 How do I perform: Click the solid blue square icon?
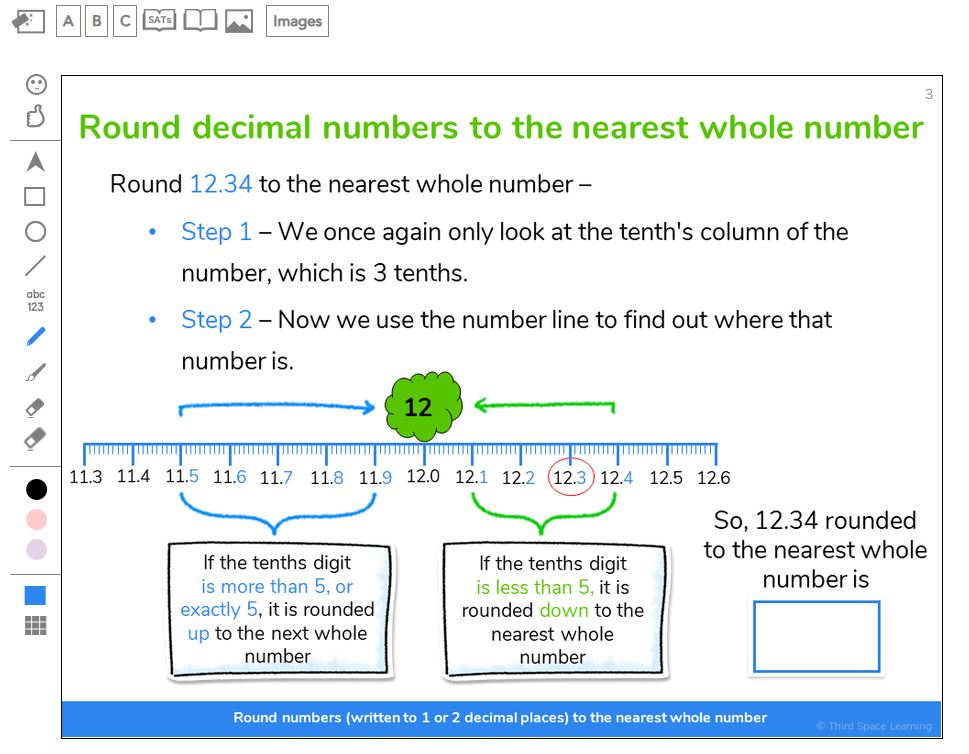(35, 596)
